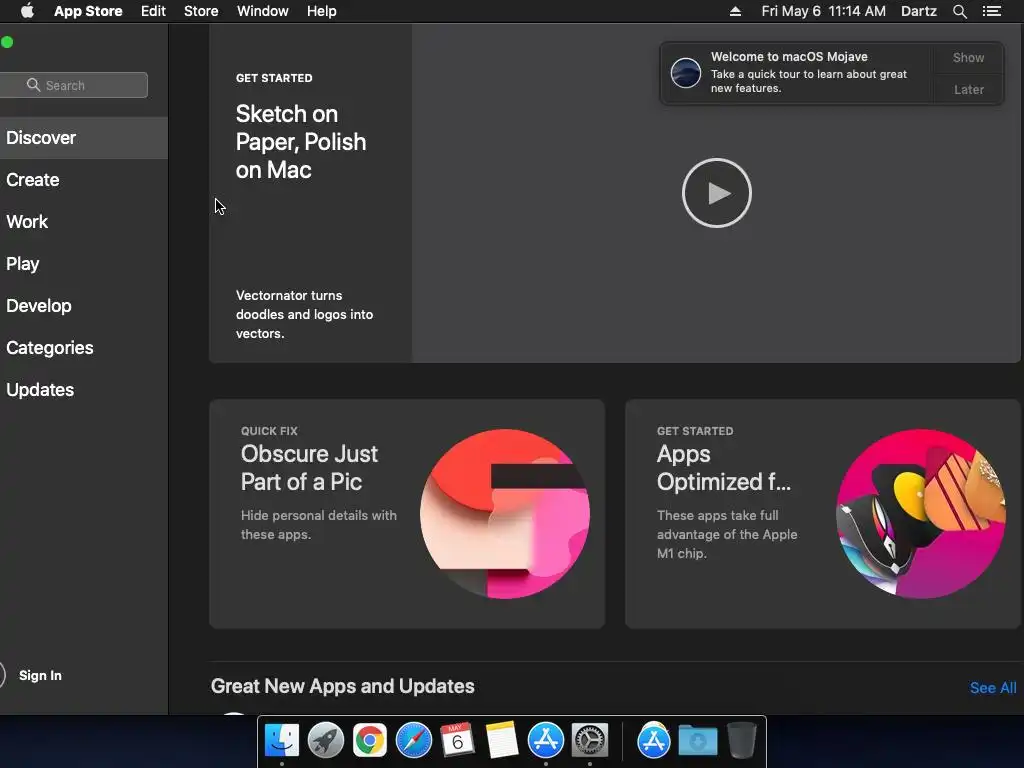Click 'These apps take full advantage' text
Viewport: 1024px width, 768px height.
click(x=727, y=534)
